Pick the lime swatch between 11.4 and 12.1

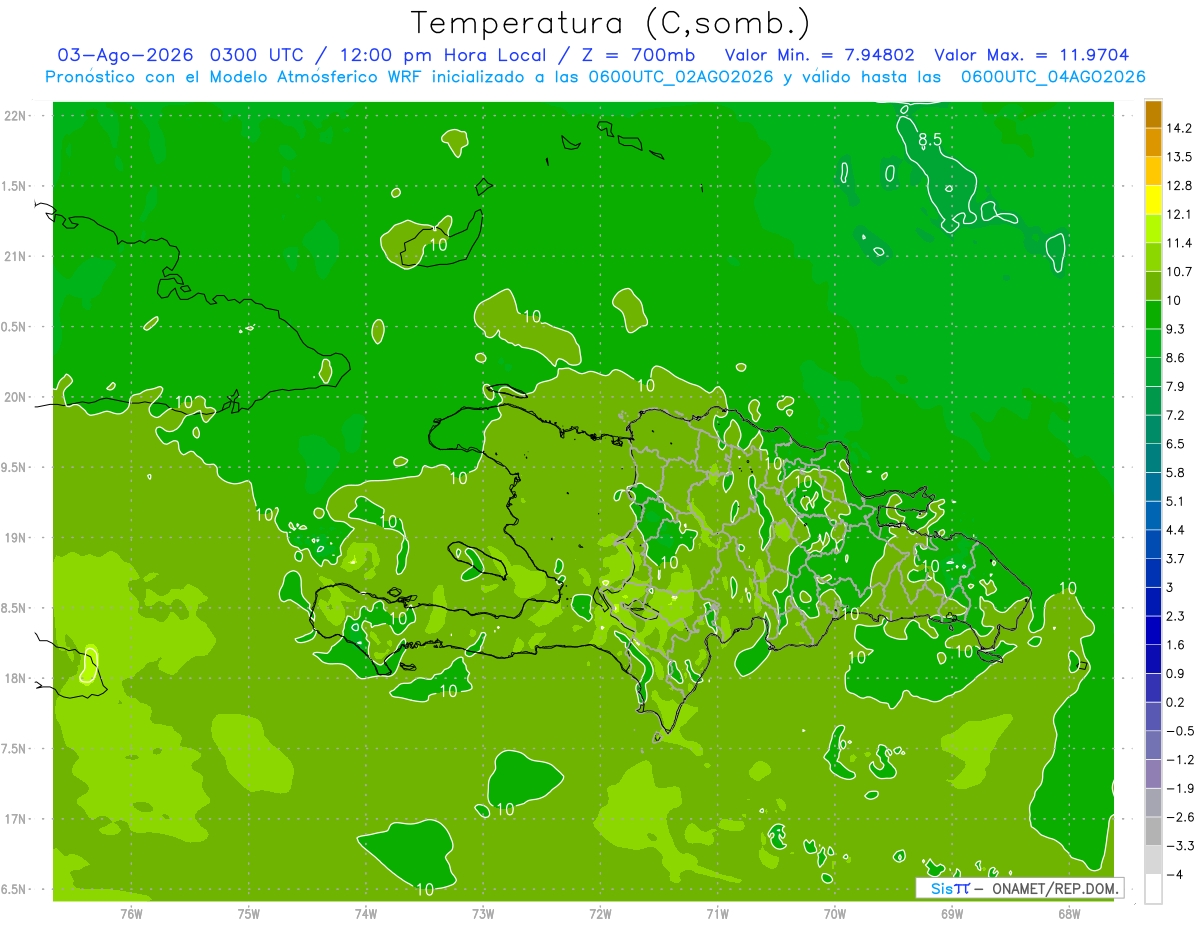click(1153, 229)
